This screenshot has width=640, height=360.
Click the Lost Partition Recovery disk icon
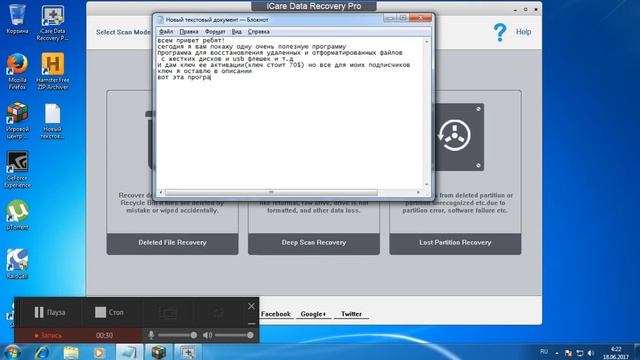455,136
